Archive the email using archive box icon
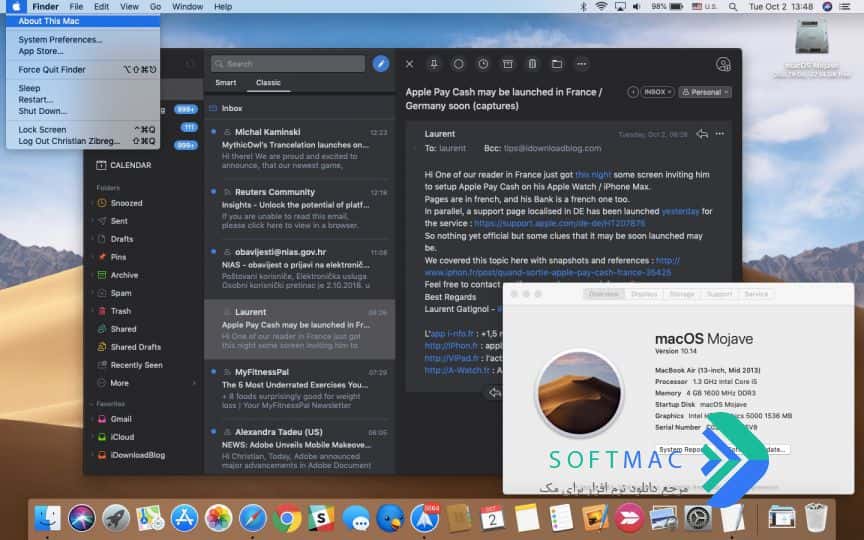This screenshot has width=864, height=540. (507, 64)
